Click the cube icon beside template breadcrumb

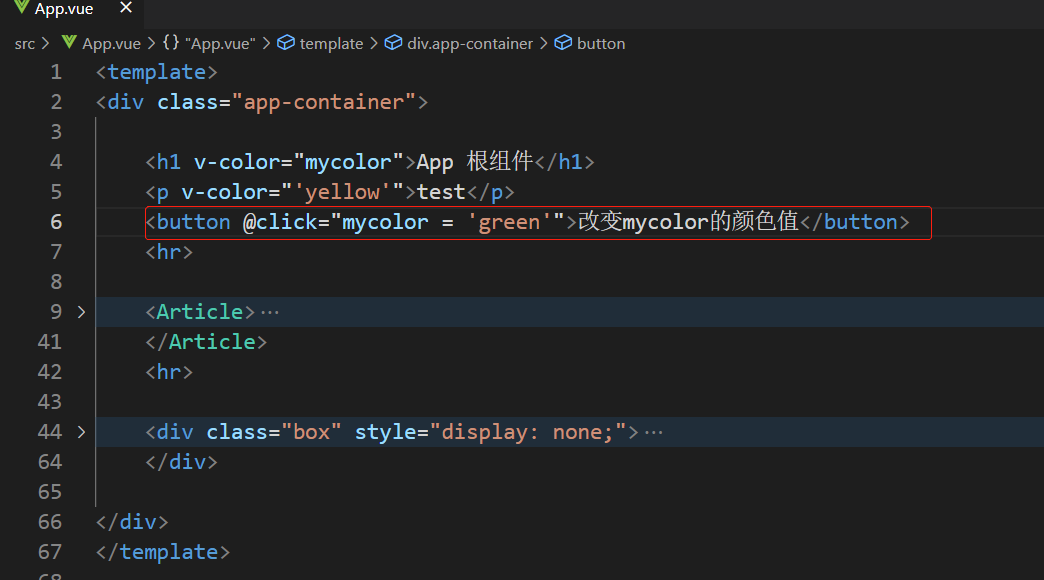pyautogui.click(x=286, y=43)
